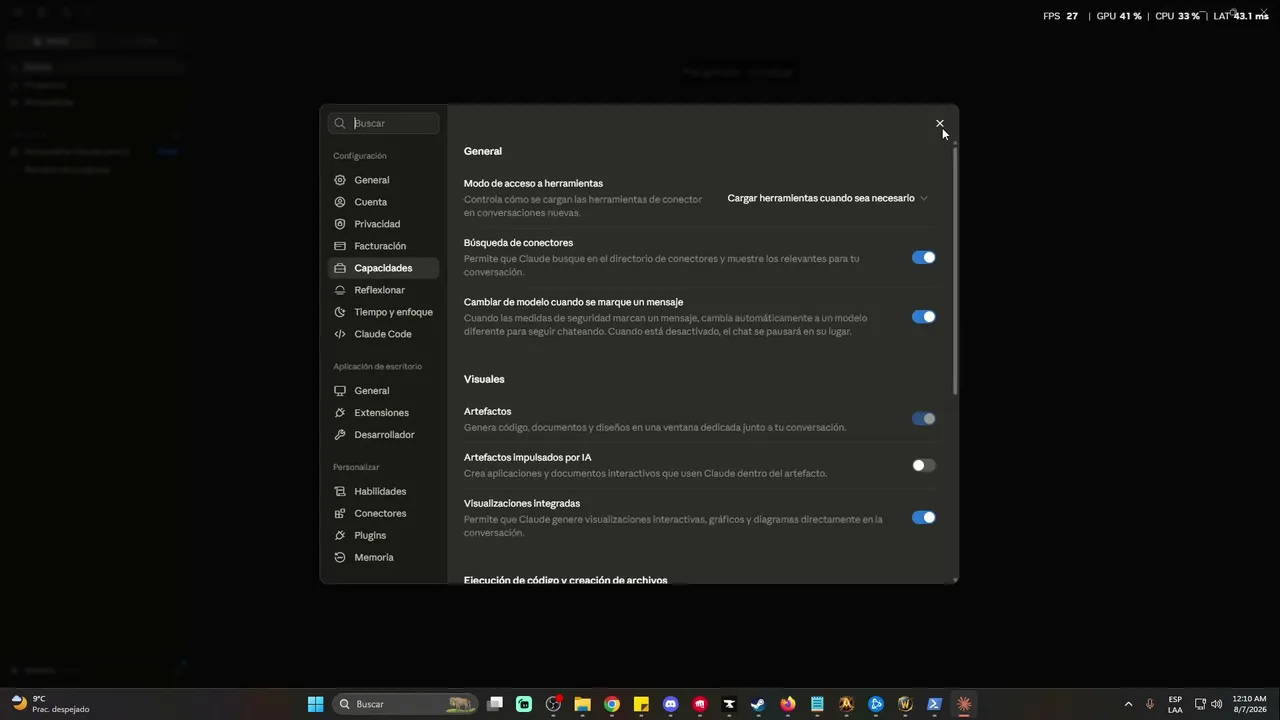The image size is (1280, 720).
Task: Click the Personalizar sidebar section label
Action: tap(356, 467)
